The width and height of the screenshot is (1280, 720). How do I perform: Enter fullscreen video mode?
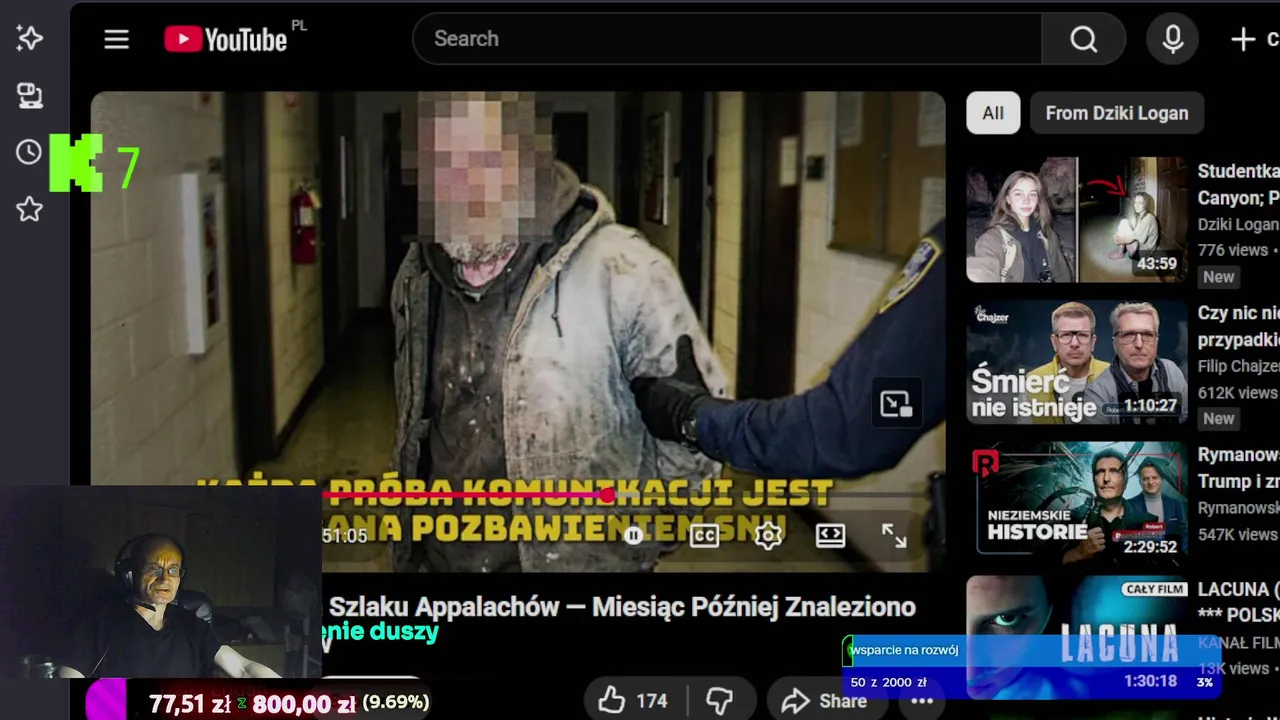[894, 536]
